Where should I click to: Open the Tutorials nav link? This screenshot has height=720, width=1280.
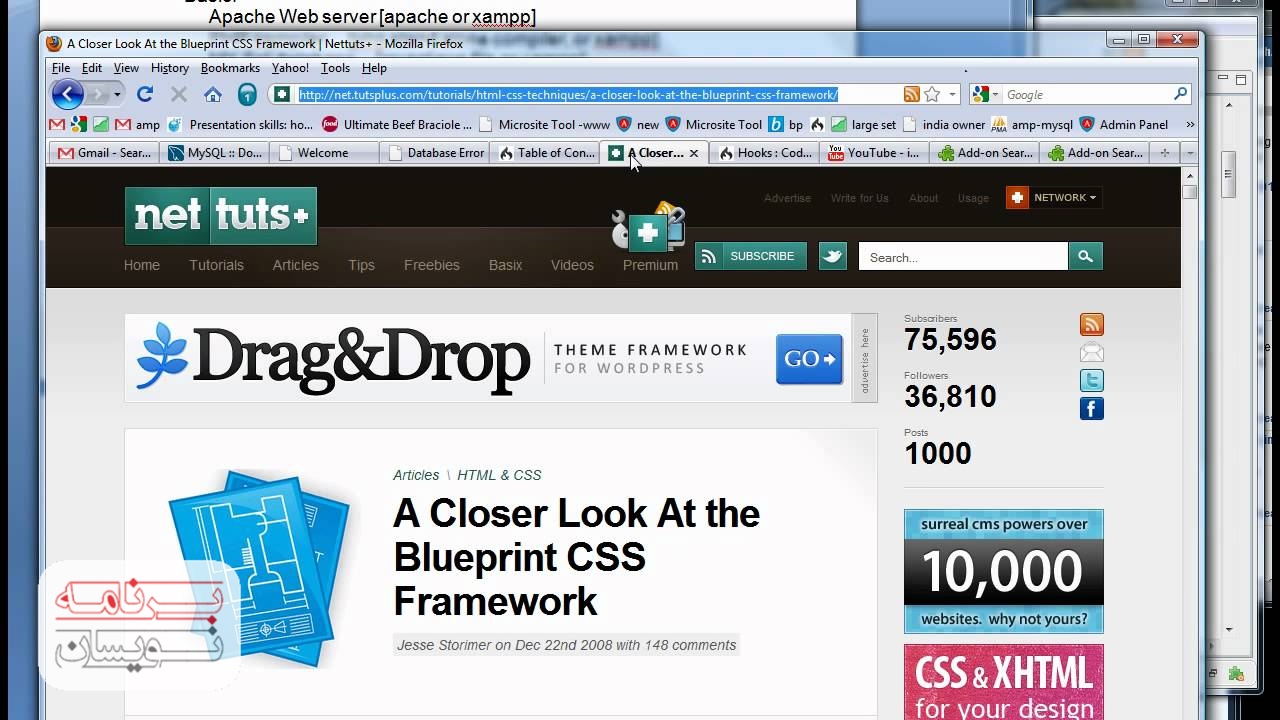coord(216,265)
